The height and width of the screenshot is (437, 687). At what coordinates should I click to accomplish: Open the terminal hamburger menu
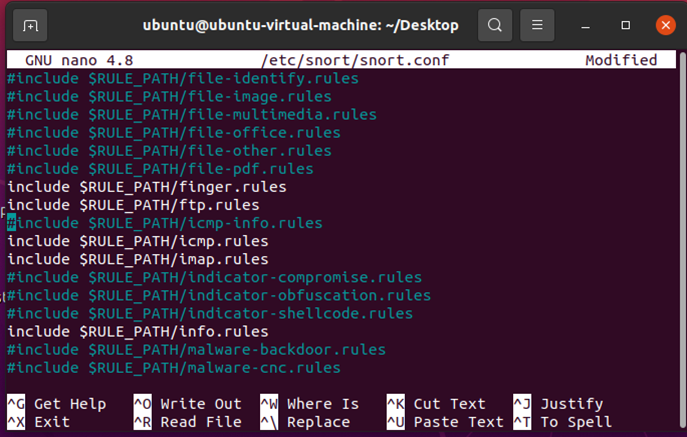pyautogui.click(x=538, y=25)
